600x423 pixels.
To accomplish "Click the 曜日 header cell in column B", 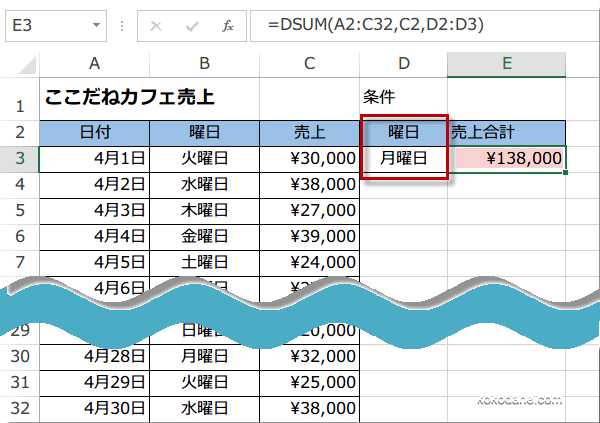I will 204,133.
